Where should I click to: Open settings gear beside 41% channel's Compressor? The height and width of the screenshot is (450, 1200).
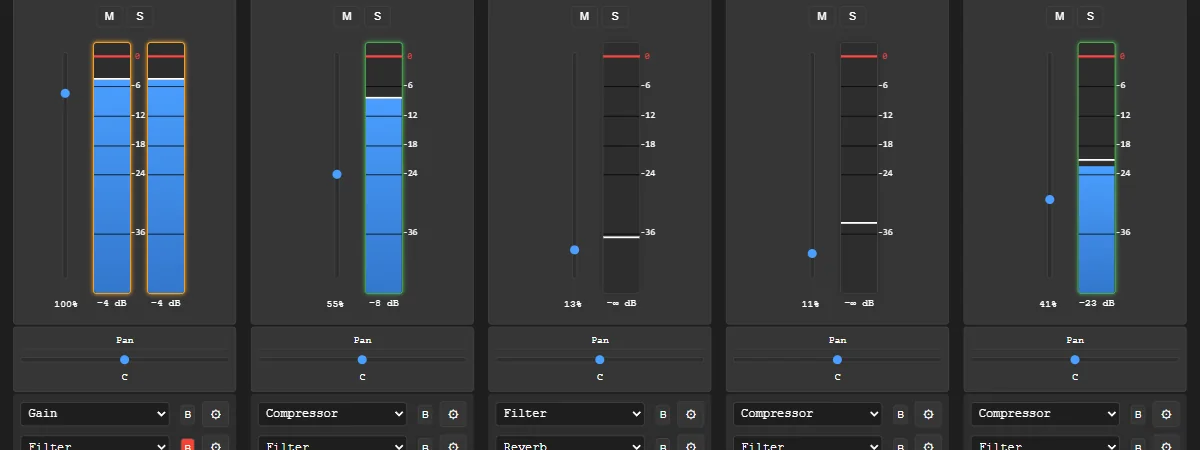coord(1166,414)
